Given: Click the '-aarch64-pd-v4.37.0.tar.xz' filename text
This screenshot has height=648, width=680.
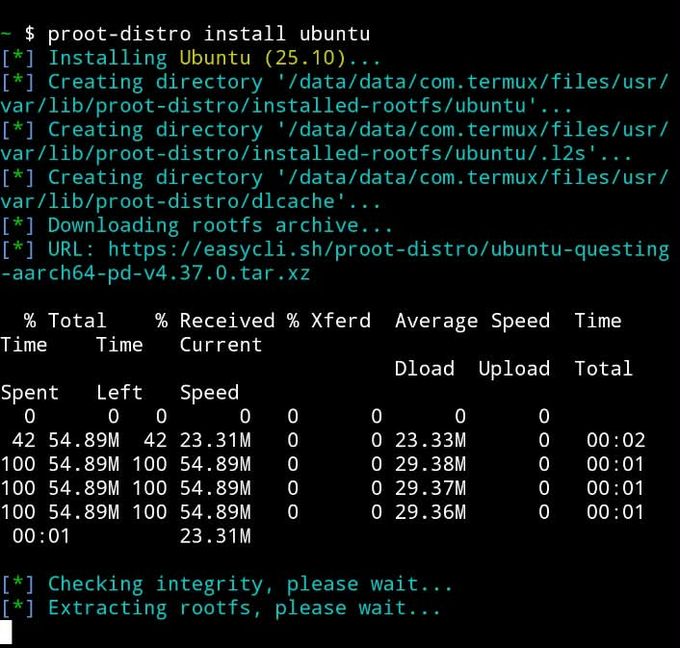Looking at the screenshot, I should pyautogui.click(x=155, y=274).
